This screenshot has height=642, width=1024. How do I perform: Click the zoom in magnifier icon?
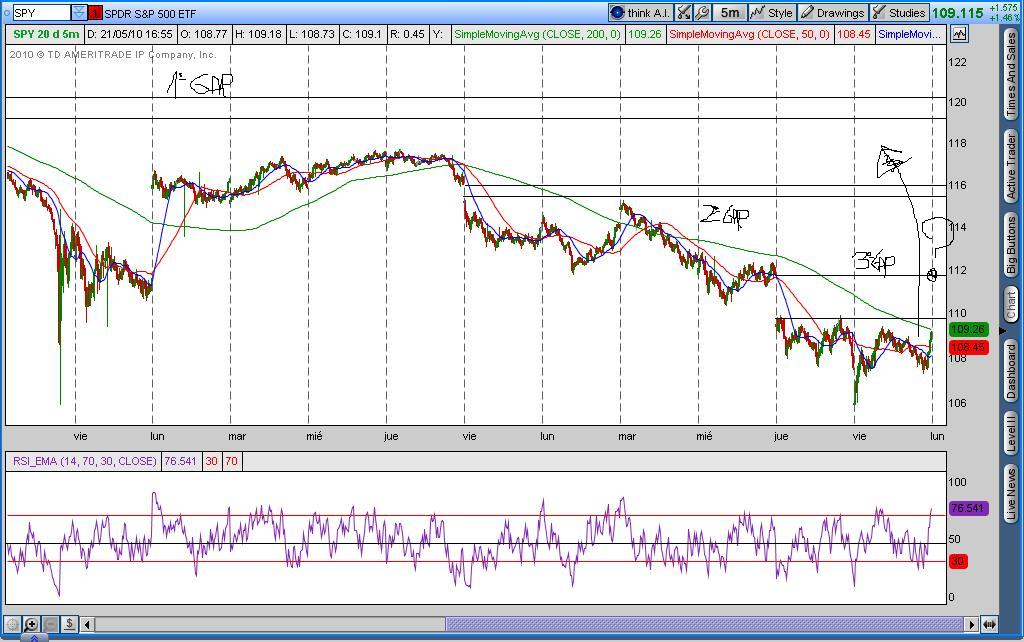32,624
